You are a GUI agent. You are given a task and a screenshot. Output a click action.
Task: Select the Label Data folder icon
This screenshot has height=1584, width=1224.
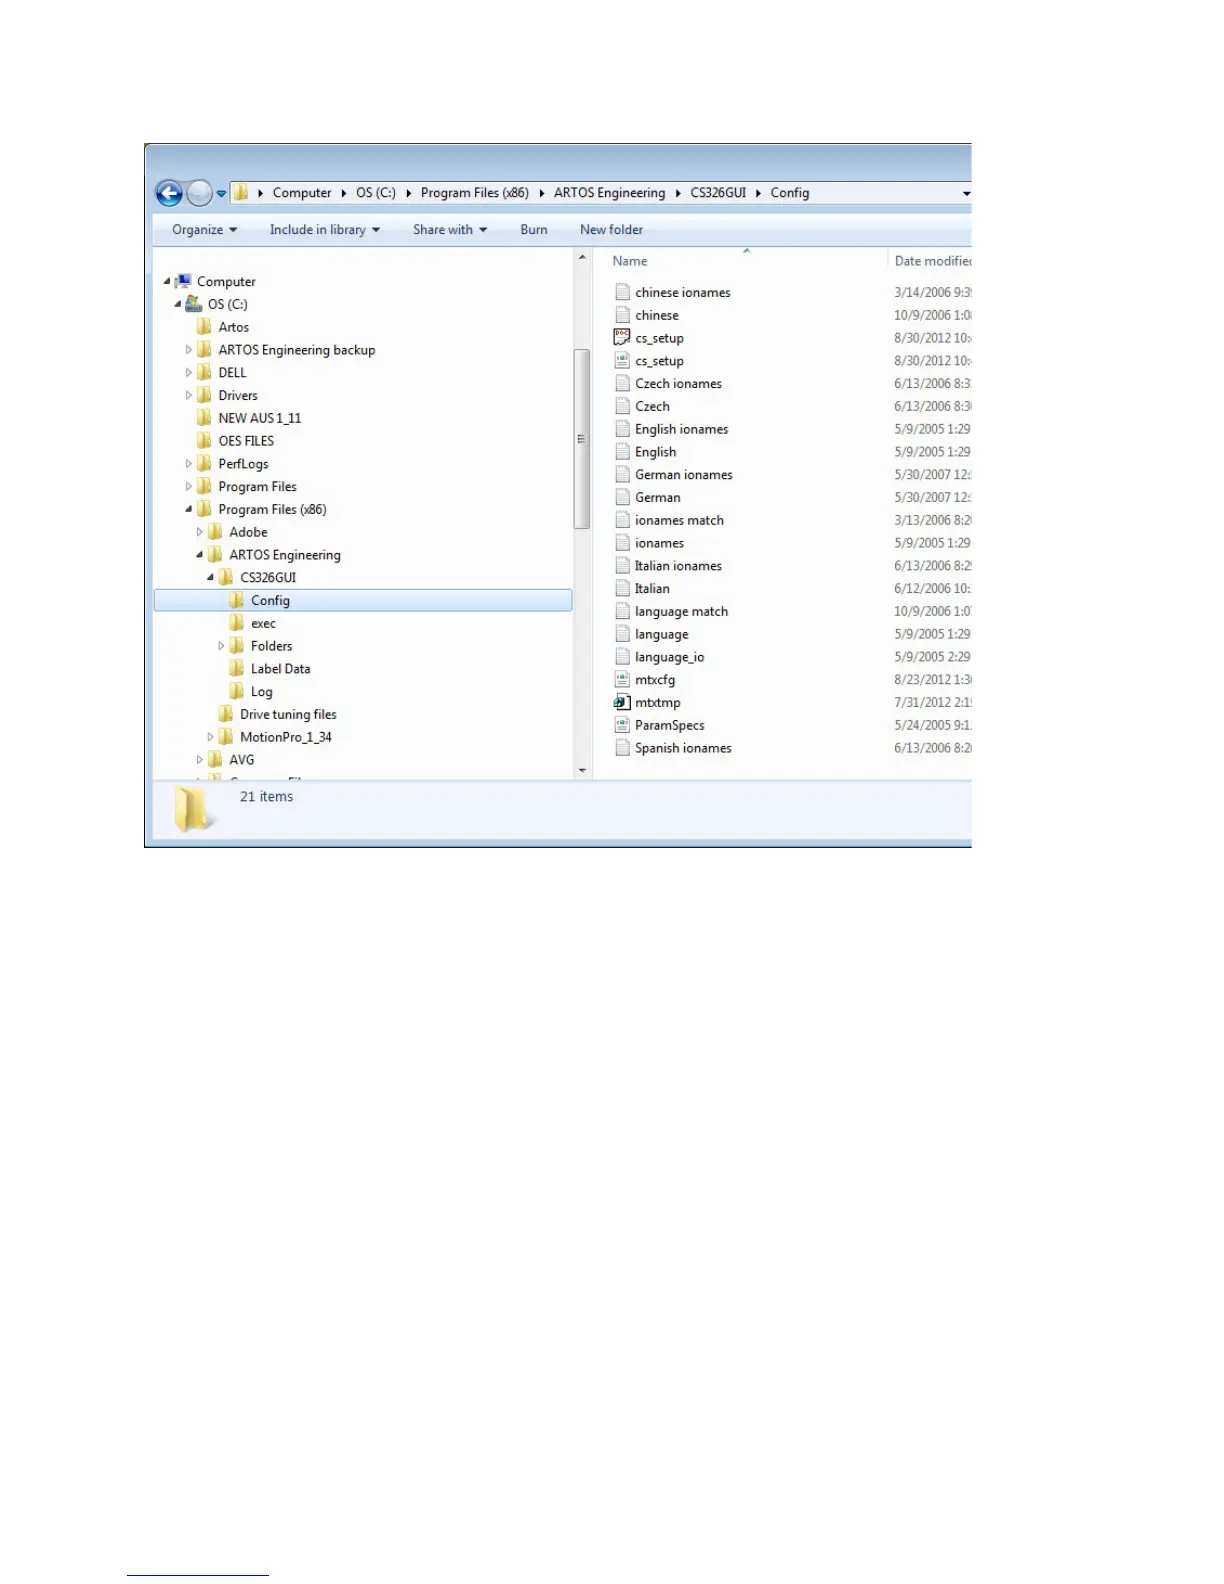click(236, 669)
